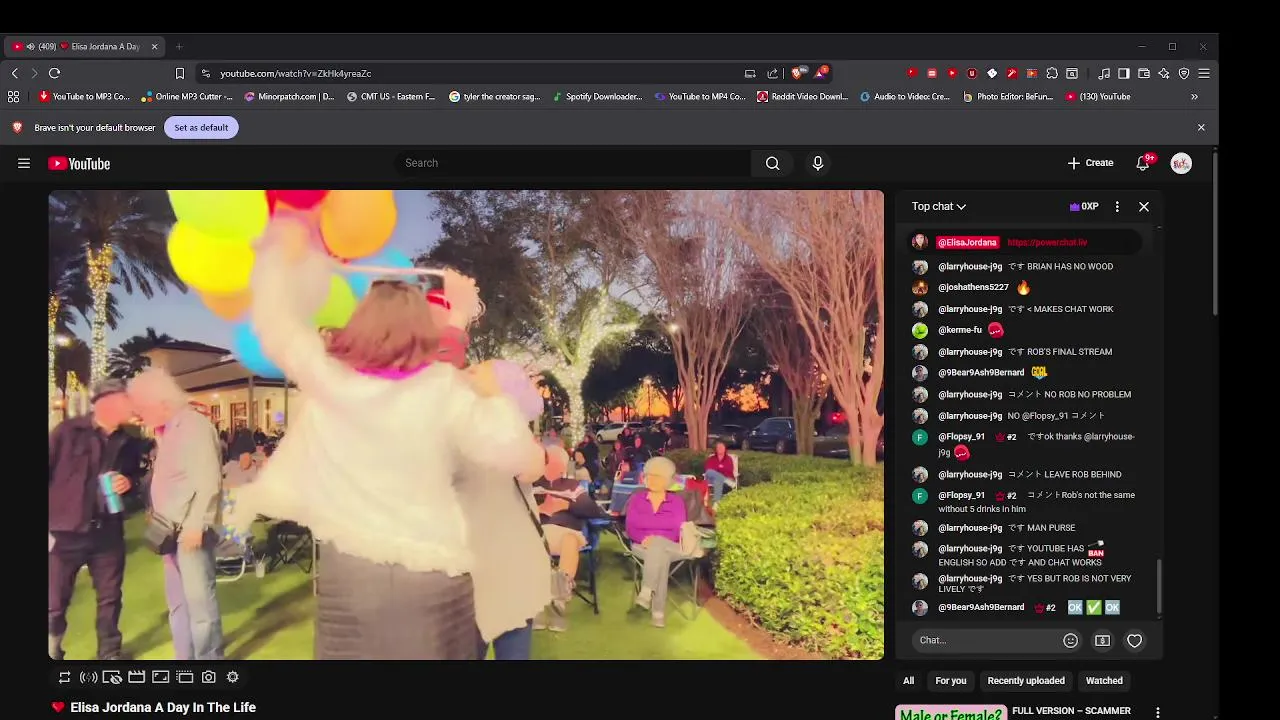Open the notifications bell
The height and width of the screenshot is (720, 1280).
[1143, 163]
